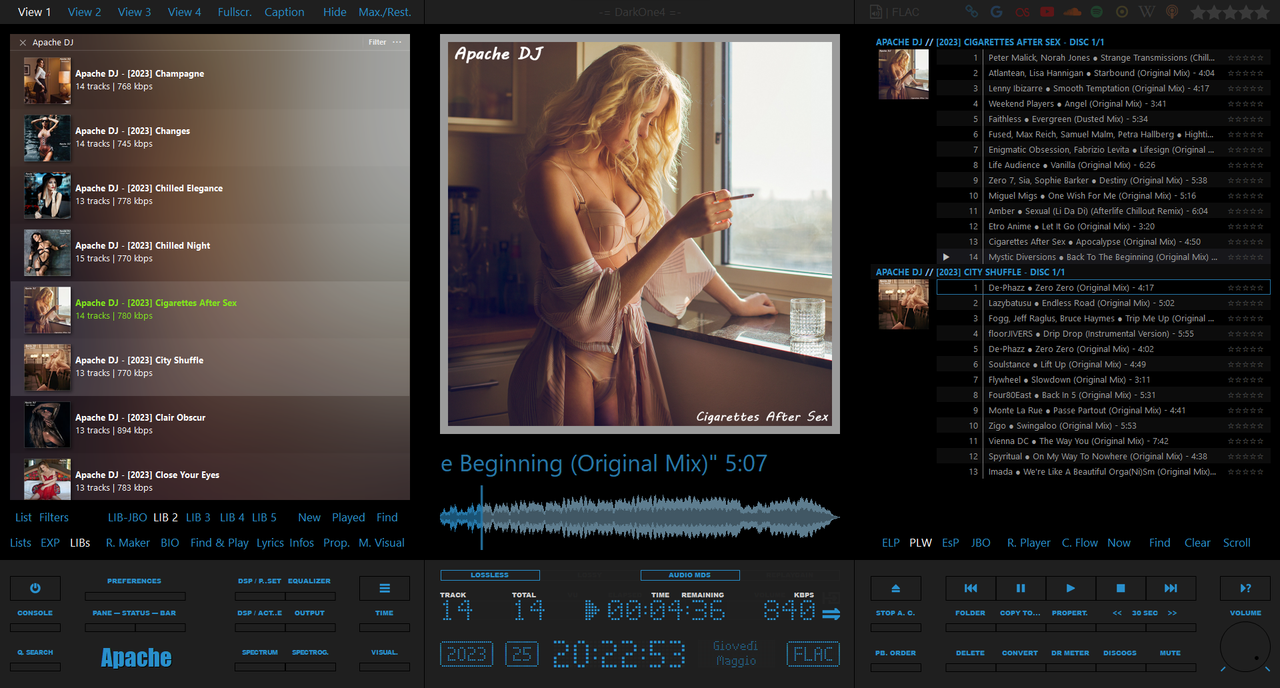This screenshot has width=1280, height=688.
Task: Open the Last.fm icon
Action: coord(1021,12)
